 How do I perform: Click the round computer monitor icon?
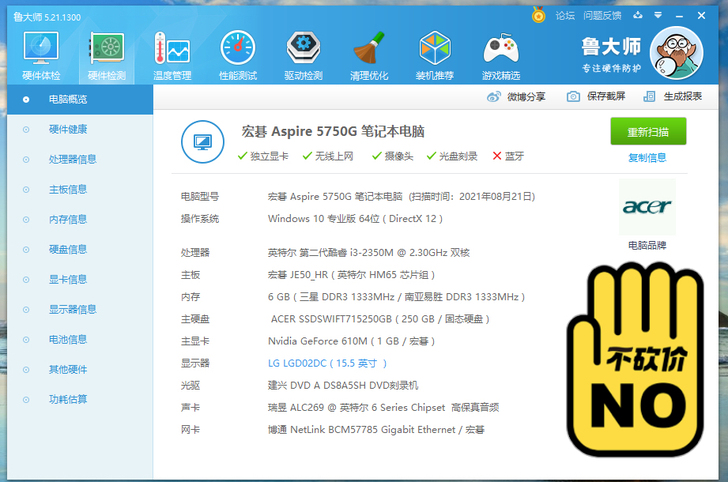coord(202,142)
